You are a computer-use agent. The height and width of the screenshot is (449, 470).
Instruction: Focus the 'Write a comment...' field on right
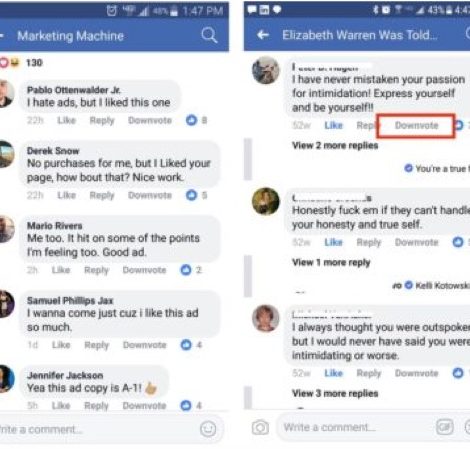[x=354, y=427]
